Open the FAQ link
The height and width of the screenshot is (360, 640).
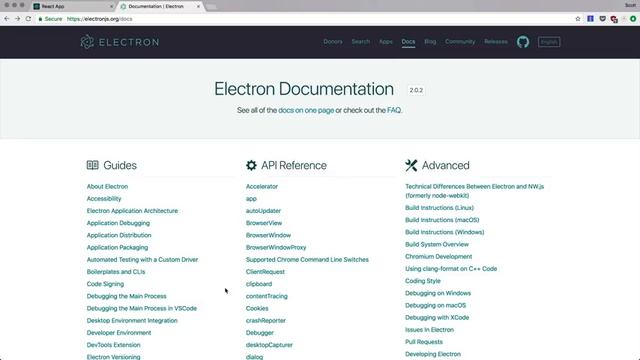(394, 110)
